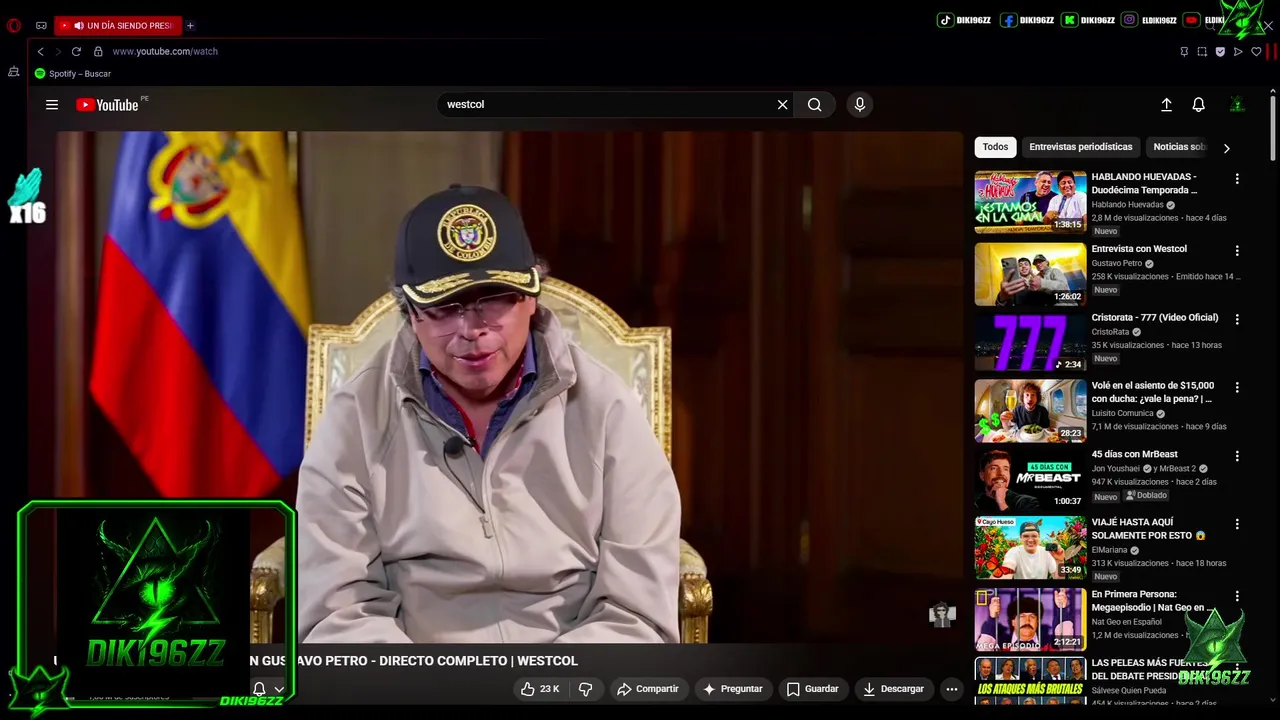1280x720 pixels.
Task: Open the YouTube hamburger guide menu
Action: [52, 104]
